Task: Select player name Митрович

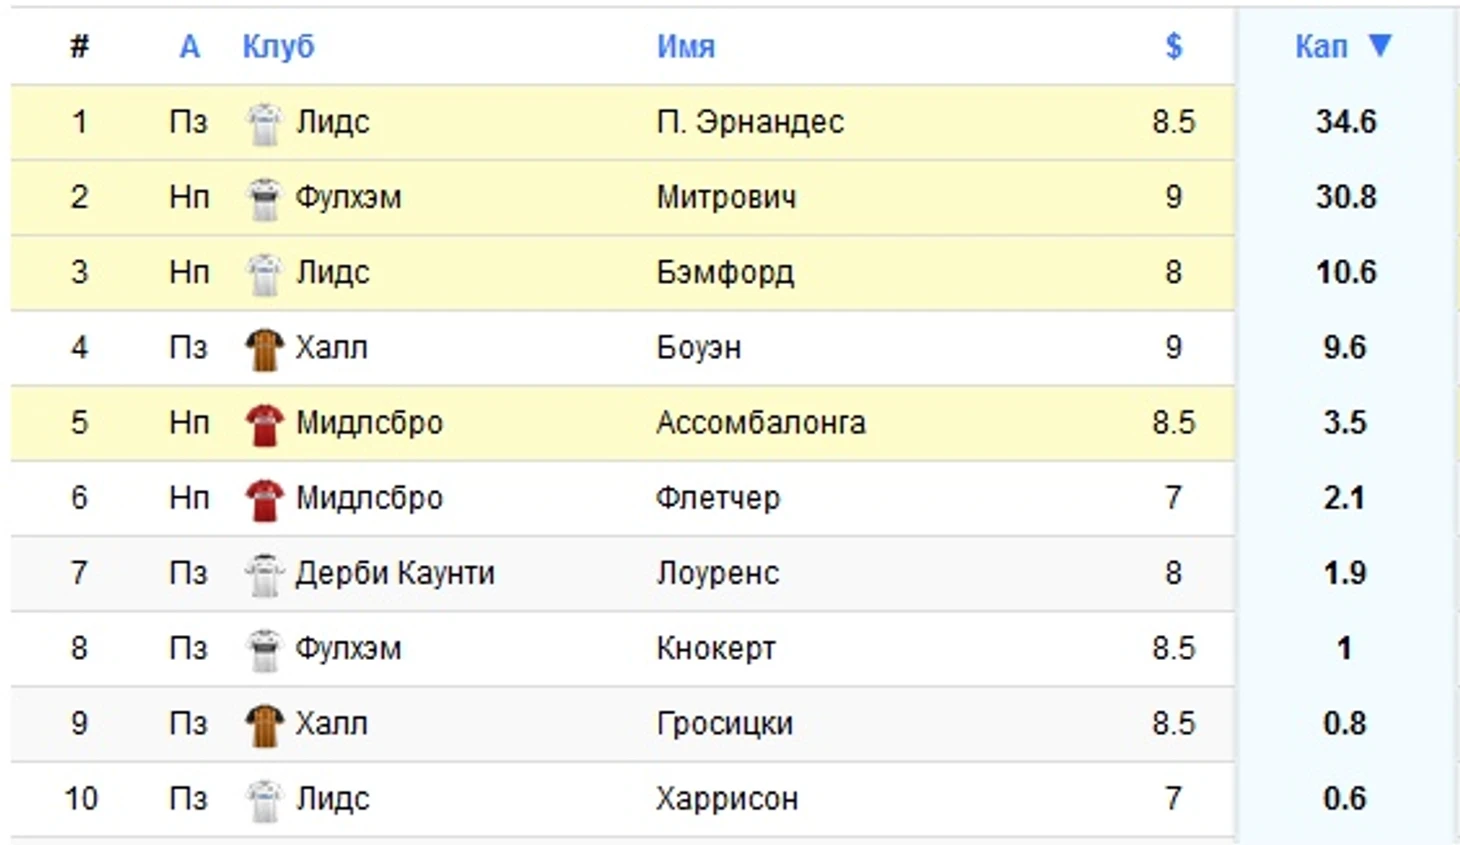Action: point(728,197)
